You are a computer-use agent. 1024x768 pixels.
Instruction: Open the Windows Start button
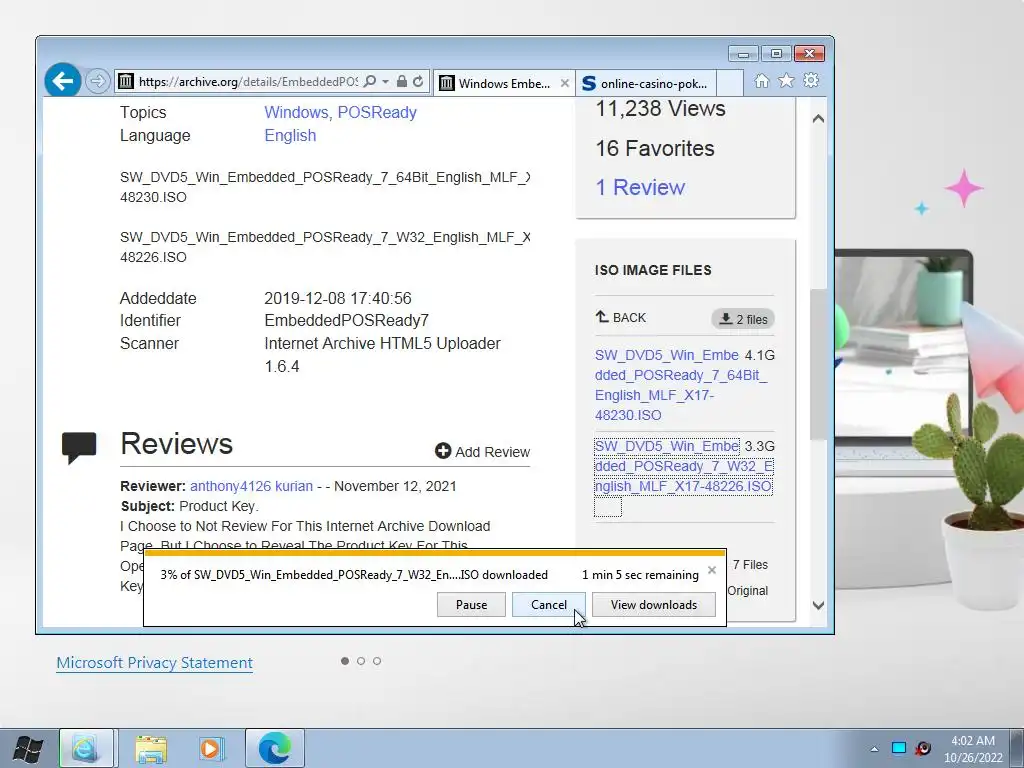point(27,748)
